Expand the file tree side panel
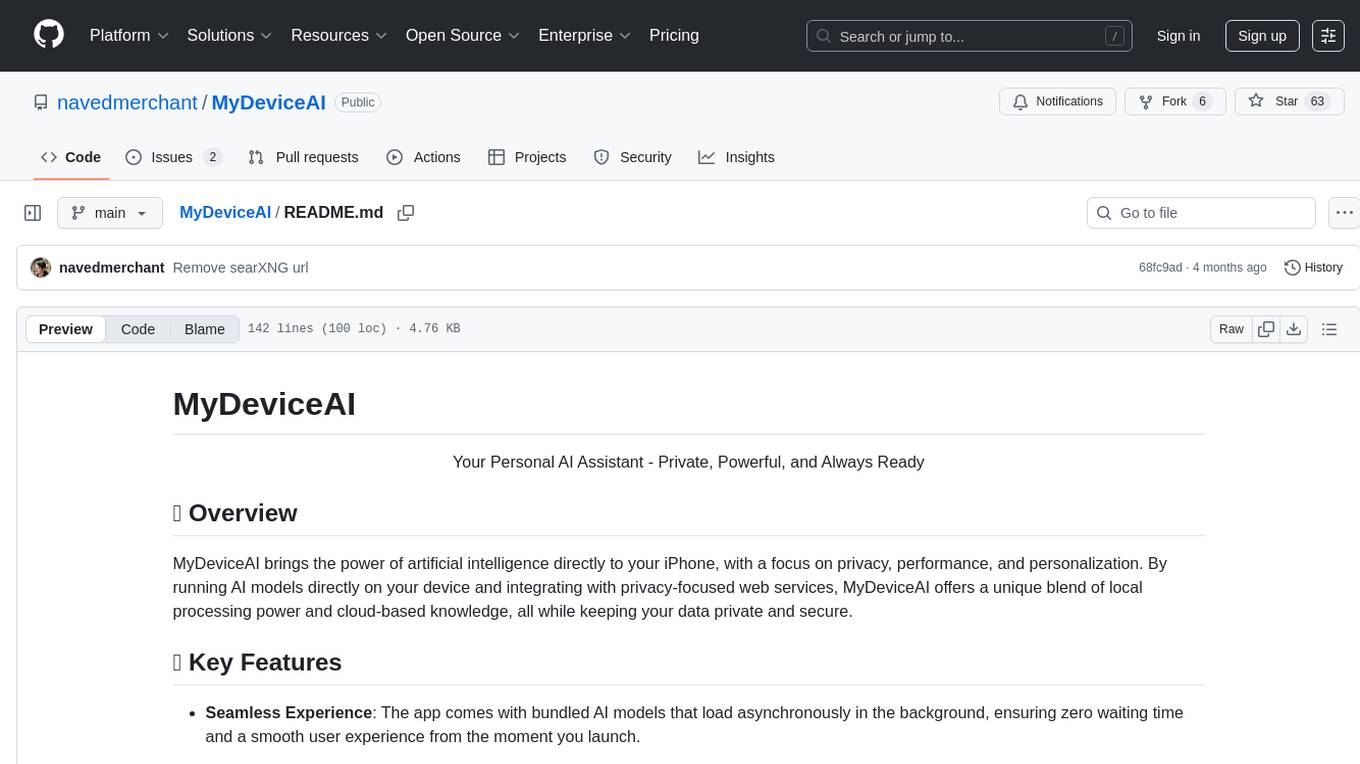This screenshot has width=1360, height=764. point(33,213)
